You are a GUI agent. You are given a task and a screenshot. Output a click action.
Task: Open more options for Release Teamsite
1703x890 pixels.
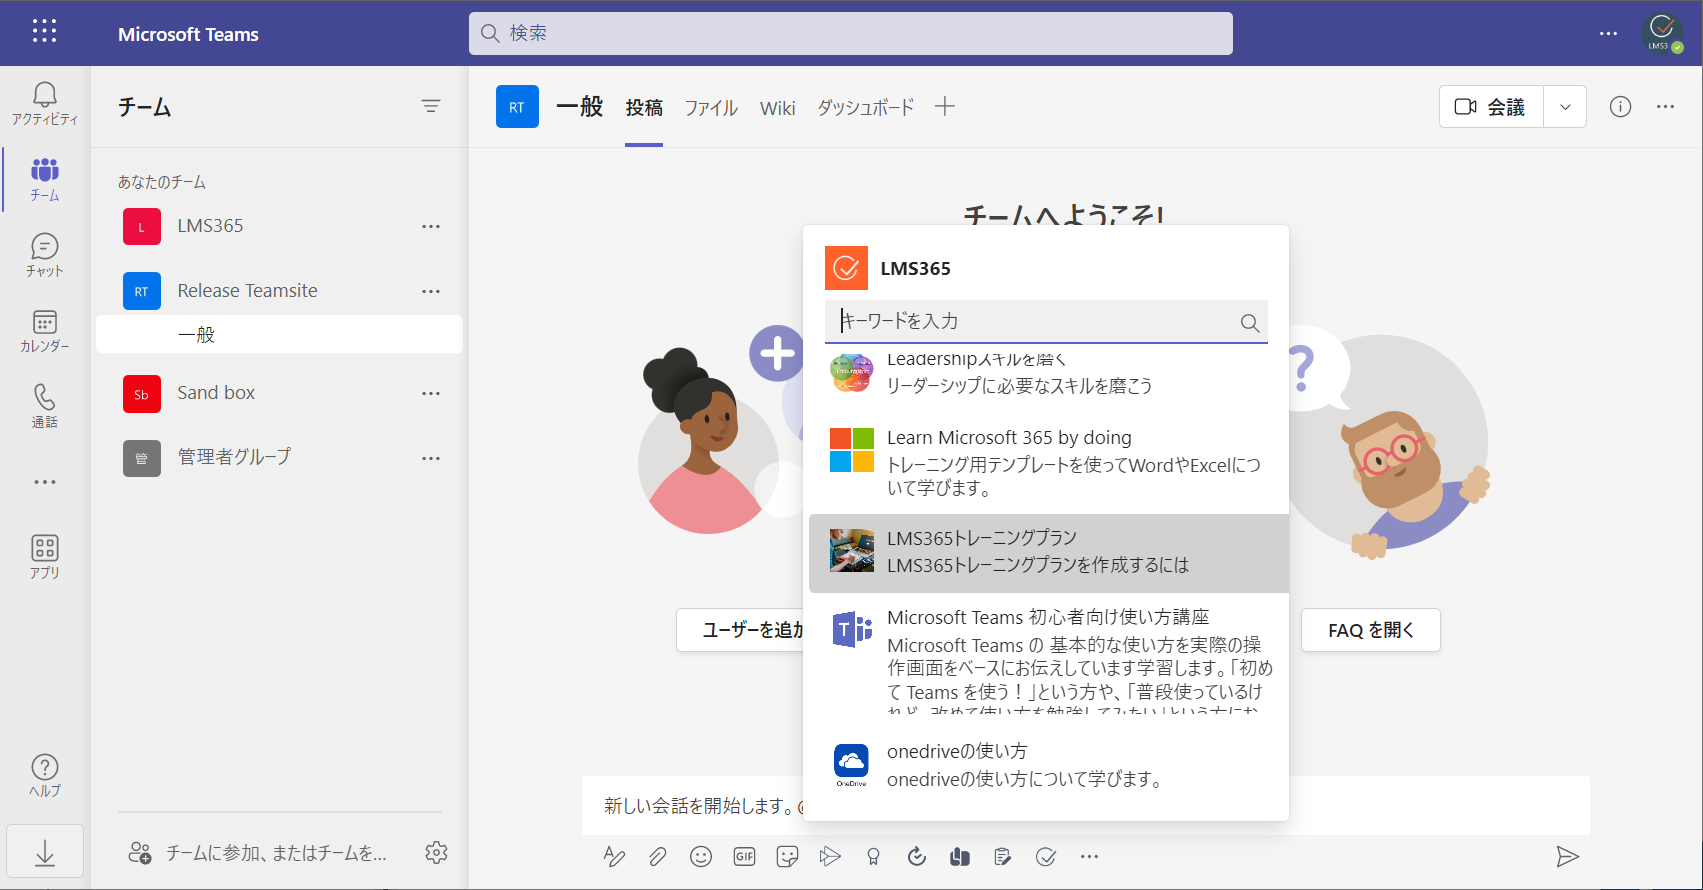click(431, 291)
